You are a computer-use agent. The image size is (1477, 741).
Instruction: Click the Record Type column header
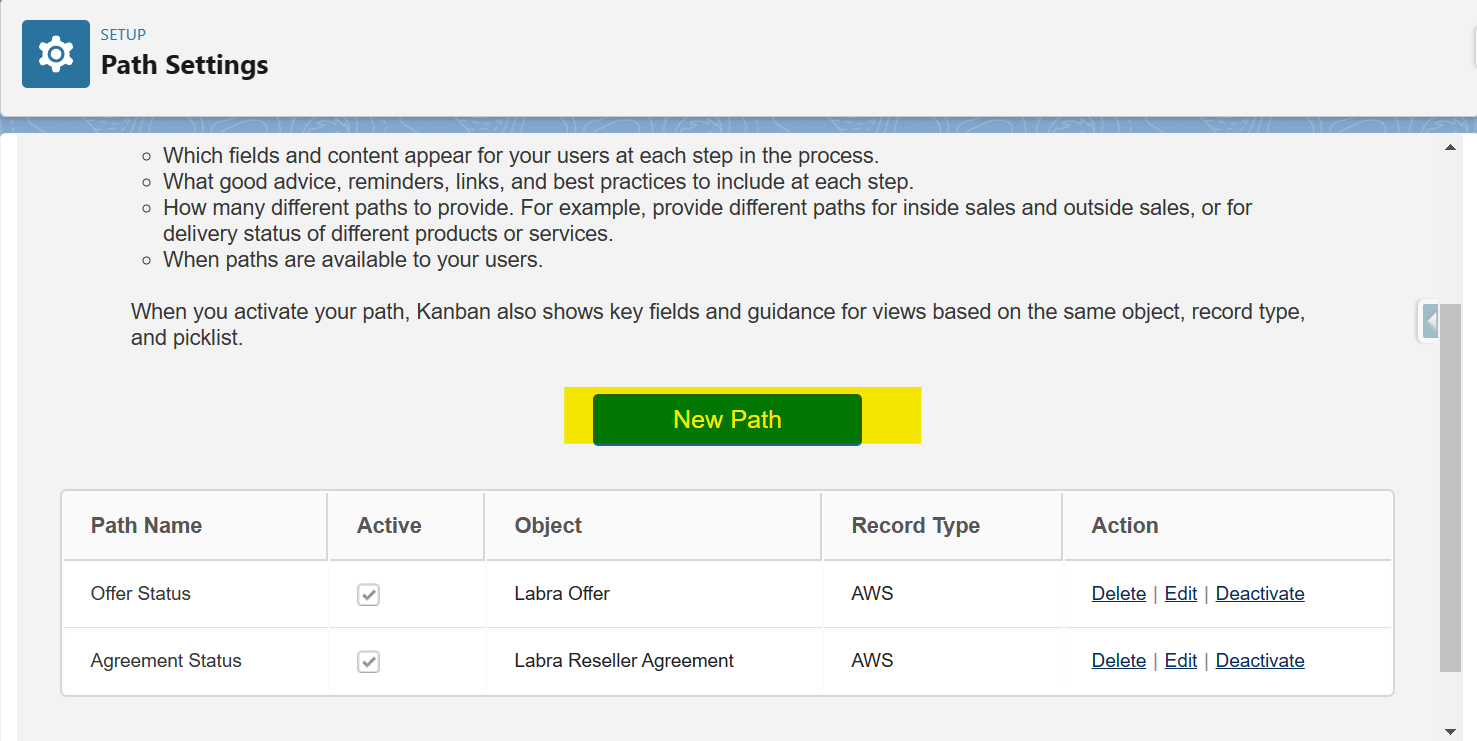tap(942, 526)
